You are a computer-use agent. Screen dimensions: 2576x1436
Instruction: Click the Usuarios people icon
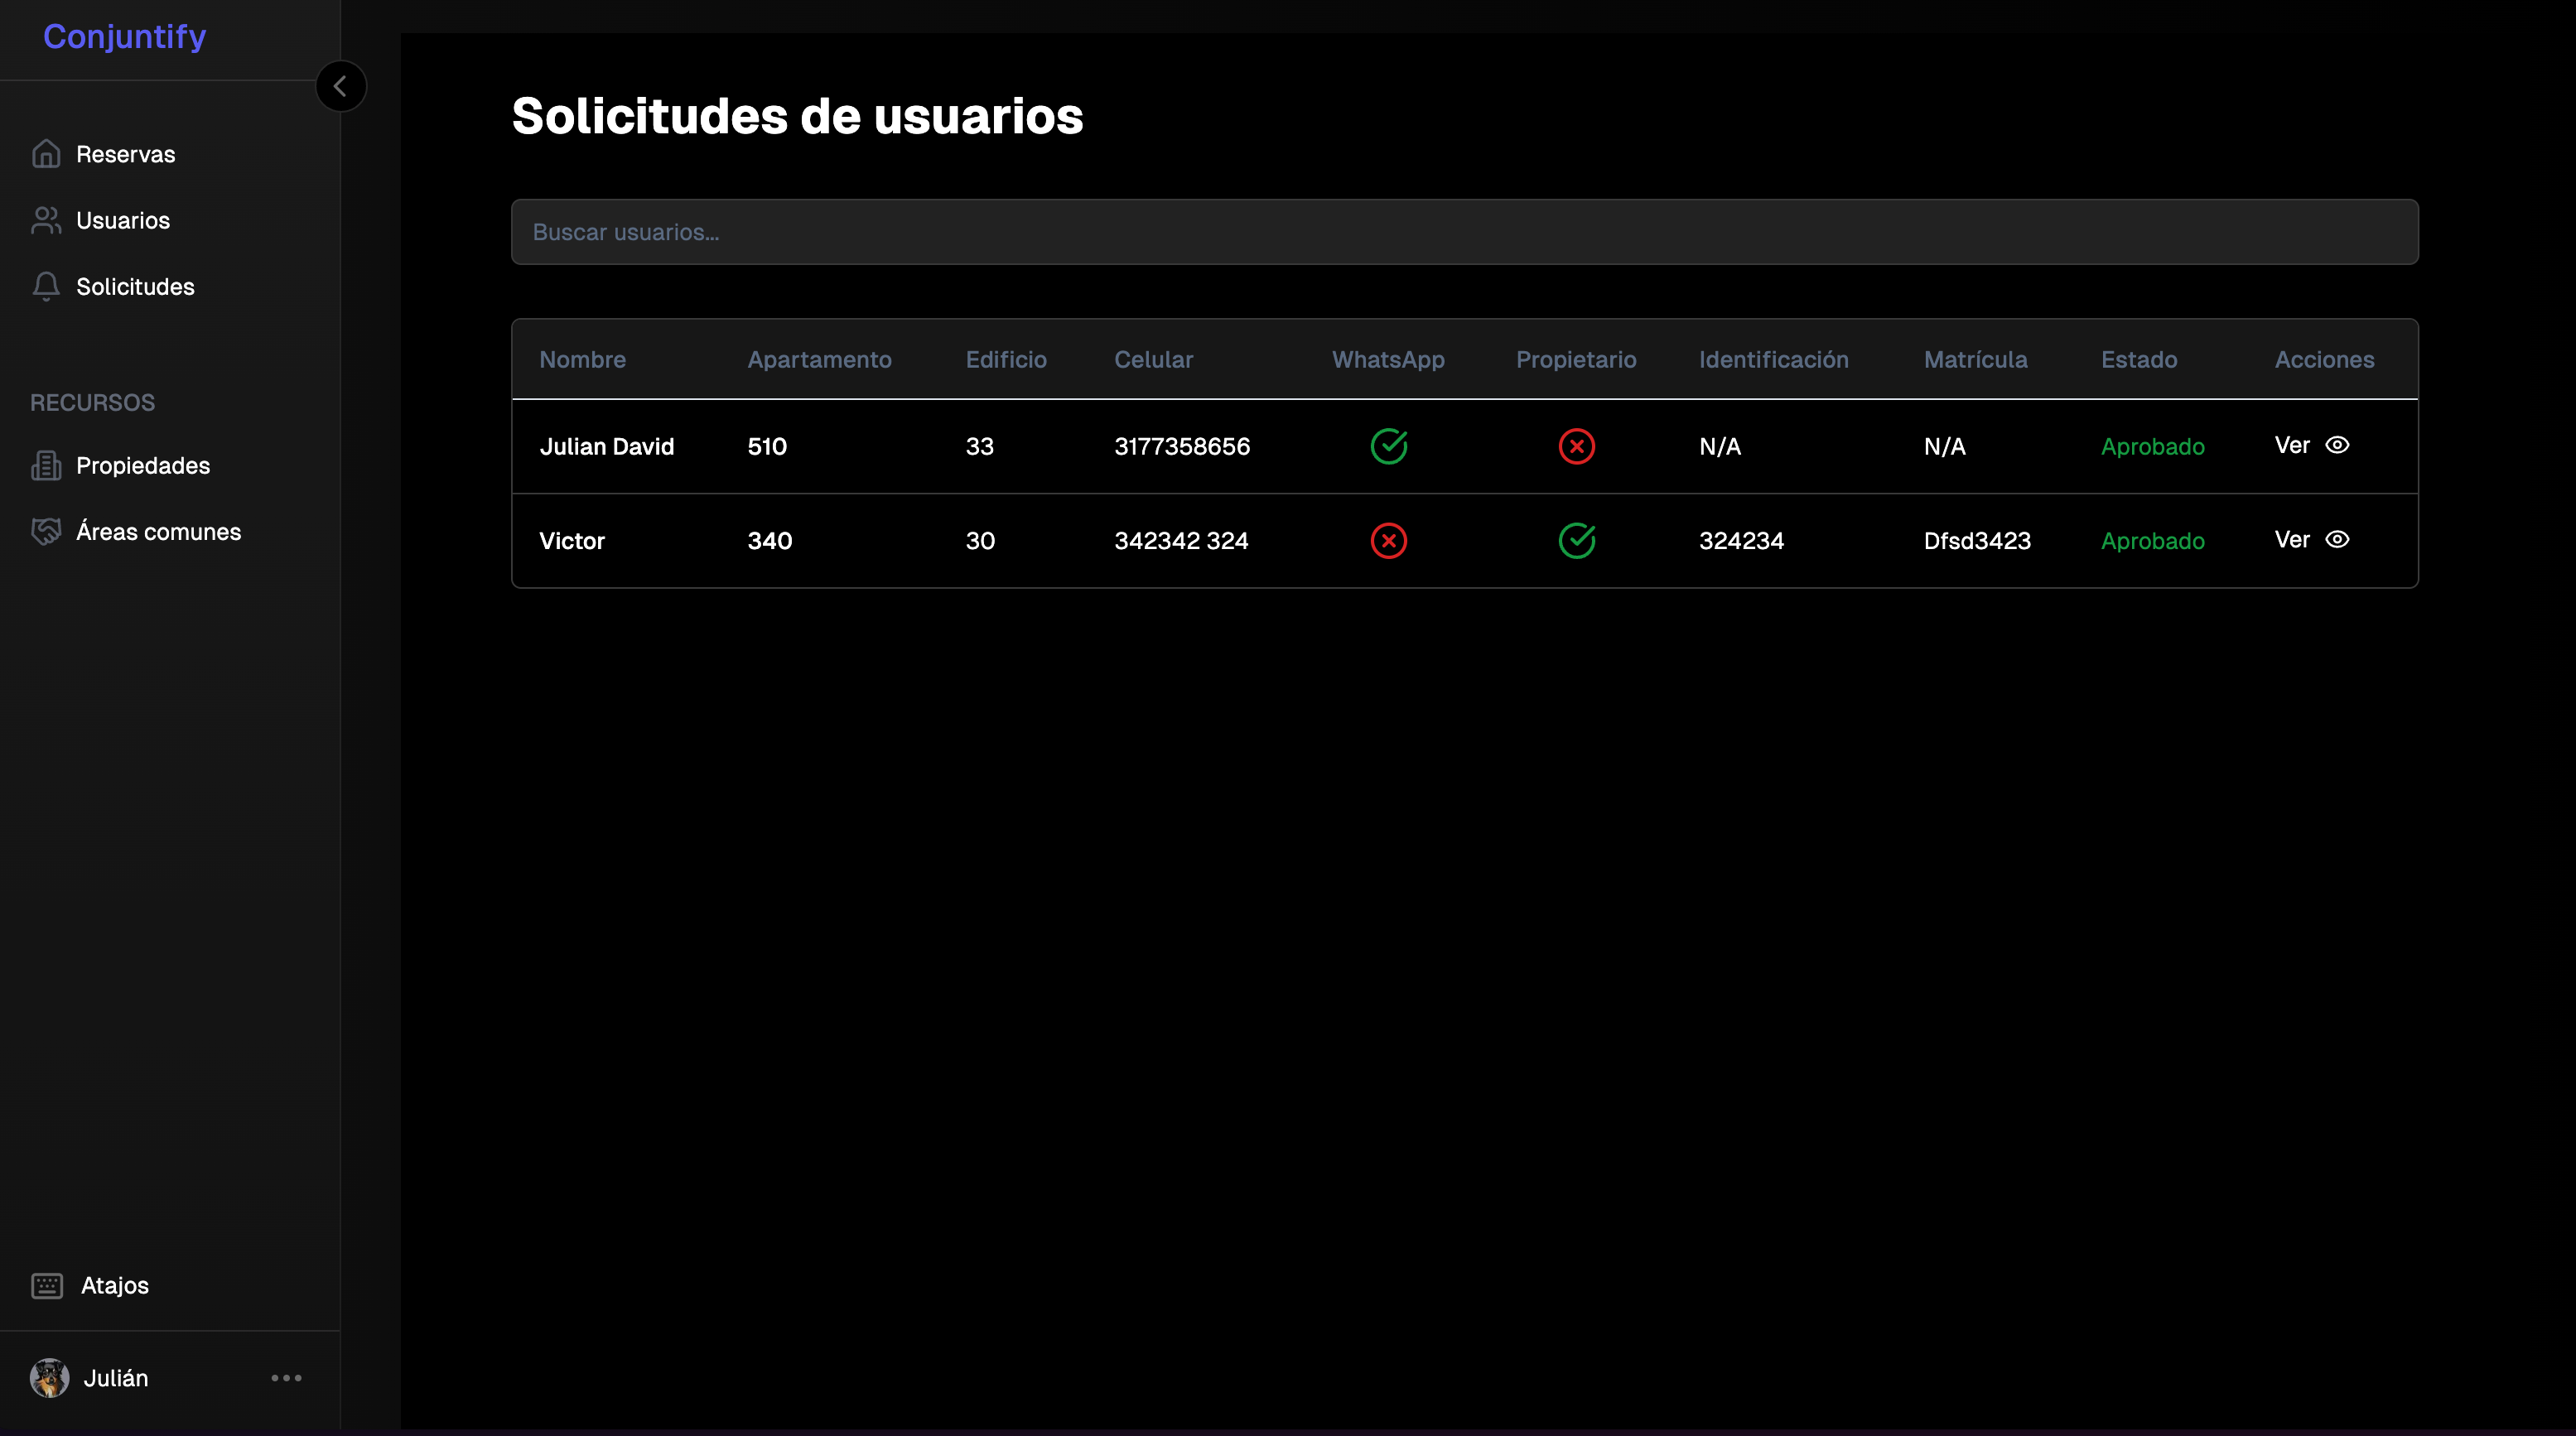click(46, 220)
